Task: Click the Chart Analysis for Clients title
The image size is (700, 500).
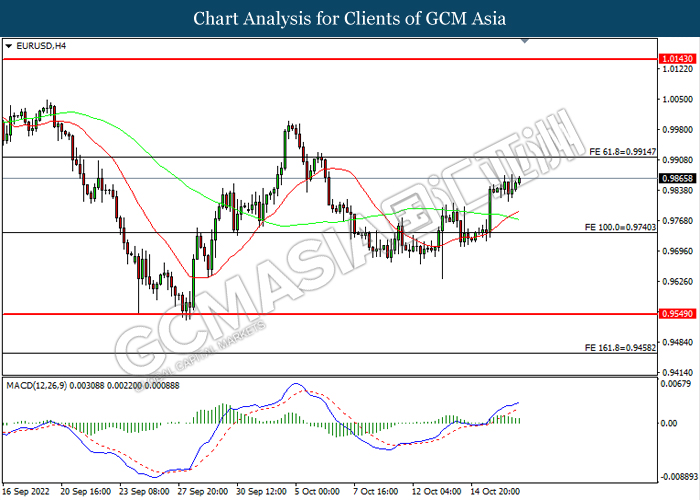Action: point(350,19)
